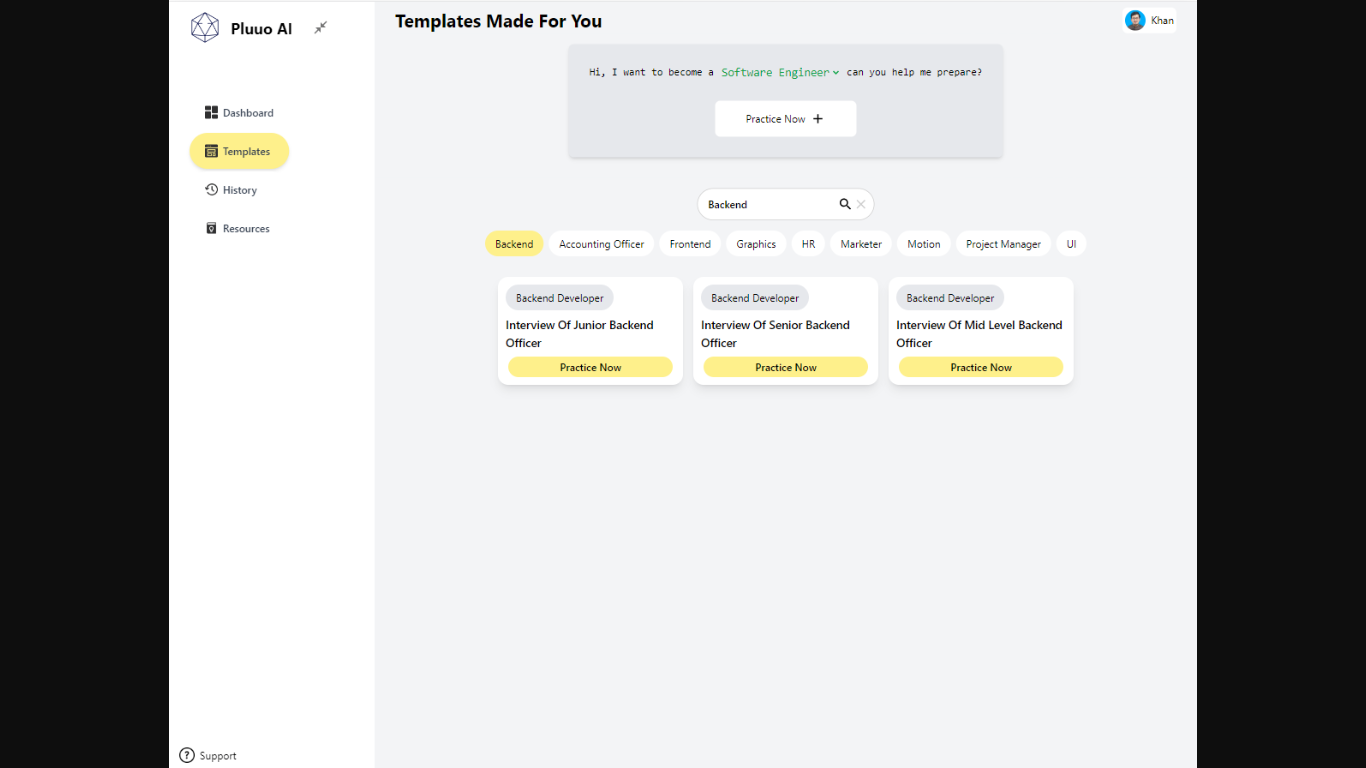Collapse the sidebar using the arrows icon

[x=320, y=28]
